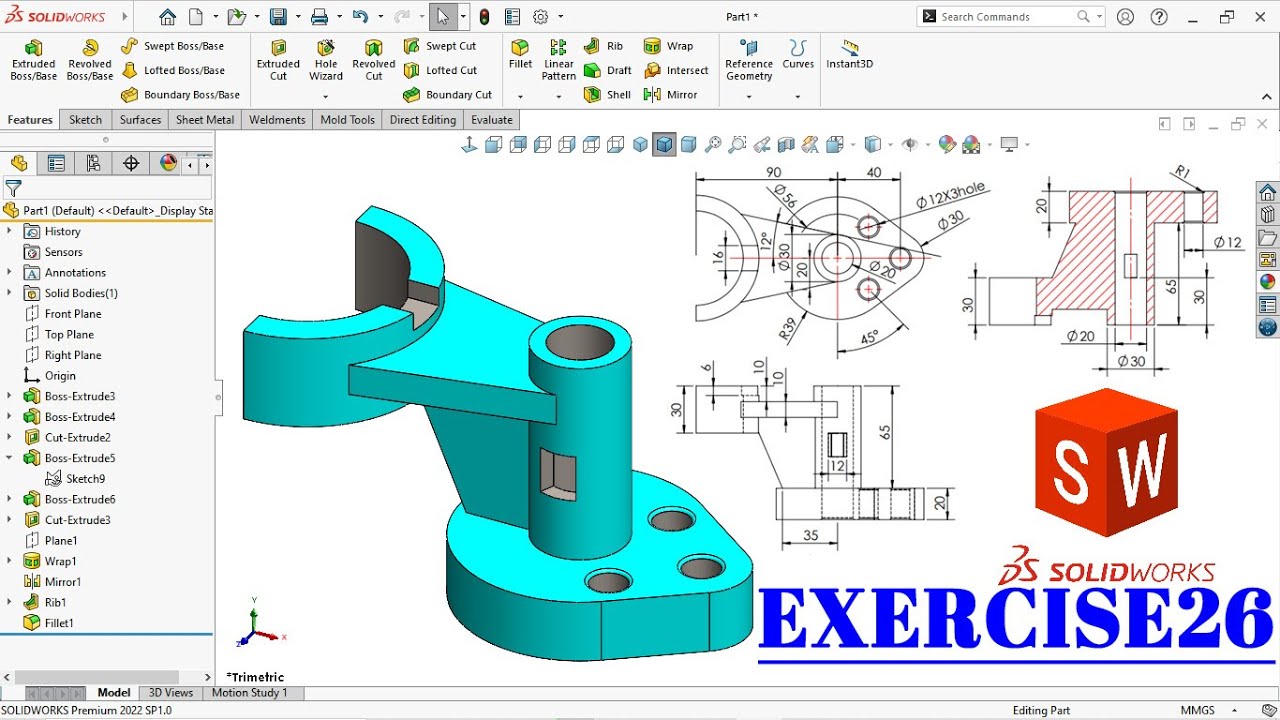1280x720 pixels.
Task: Select the Revolved Cut tool
Action: pos(374,61)
